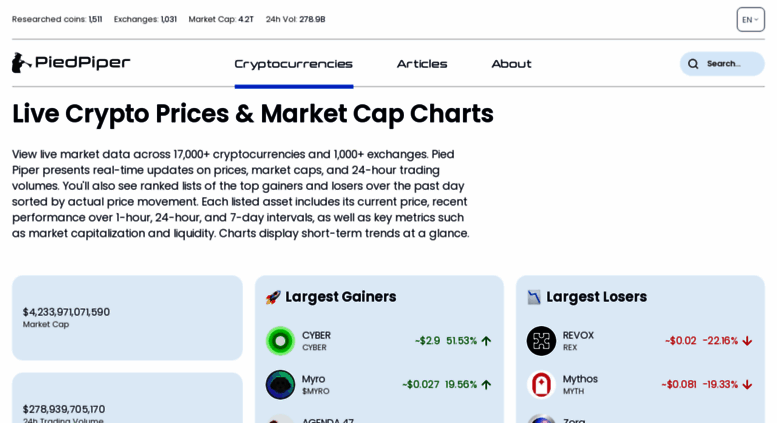Screen dimensions: 777x423
Task: Click the rocket icon beside Largest Gainers
Action: click(273, 297)
